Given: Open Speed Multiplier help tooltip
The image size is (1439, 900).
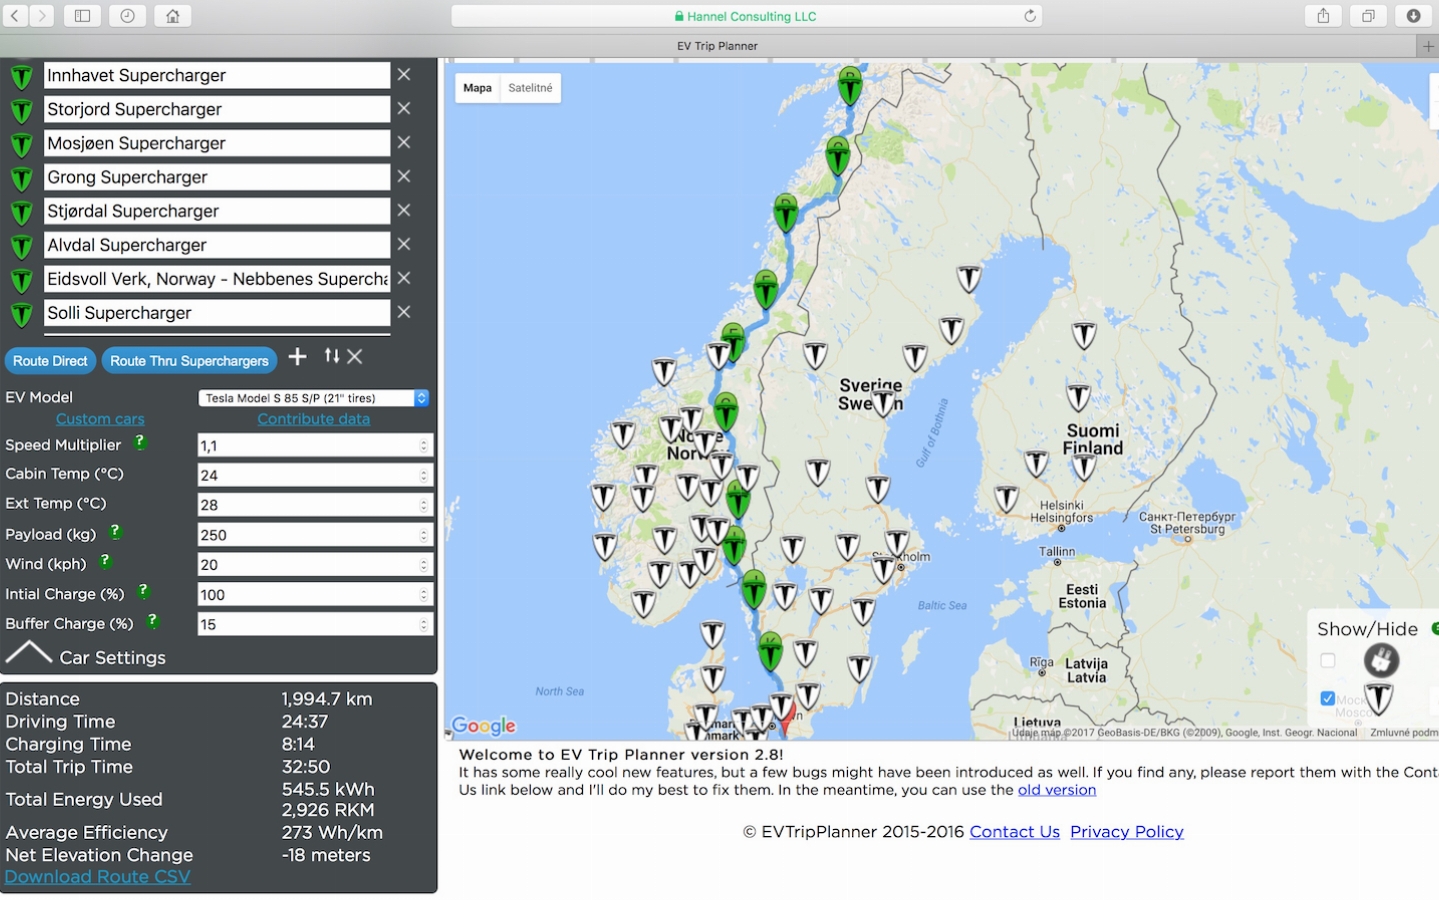Looking at the screenshot, I should [x=140, y=442].
